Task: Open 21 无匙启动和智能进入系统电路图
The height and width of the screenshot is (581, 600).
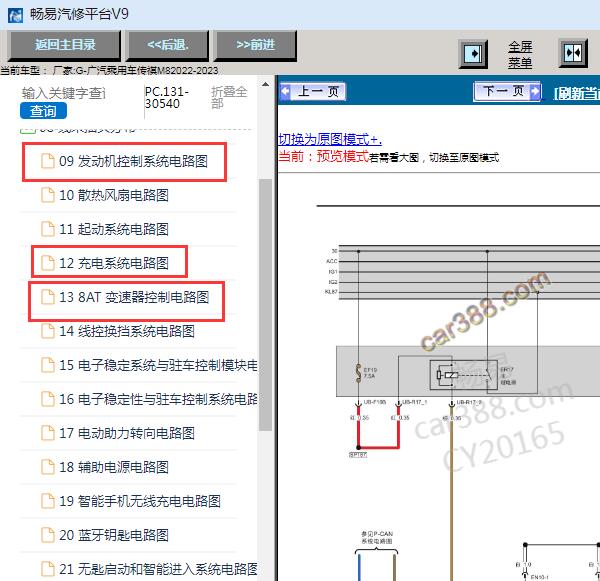Action: [x=158, y=570]
